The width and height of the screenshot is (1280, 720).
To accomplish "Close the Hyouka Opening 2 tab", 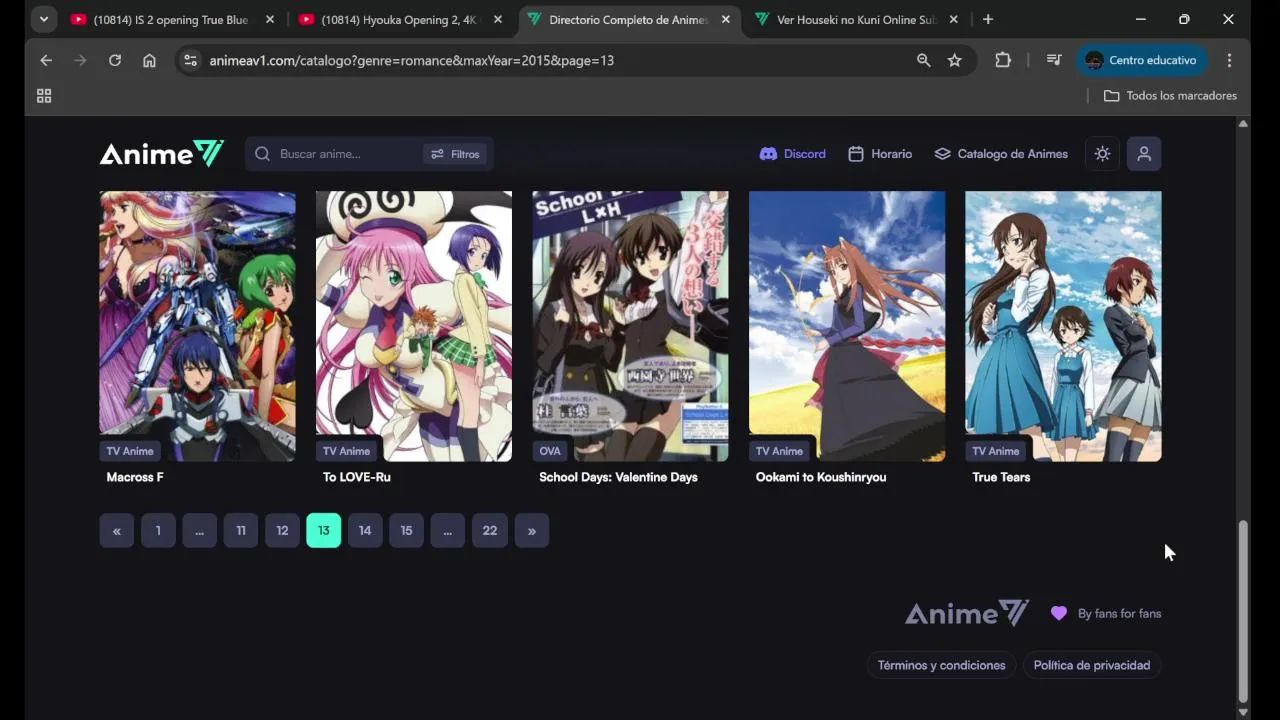I will (498, 20).
